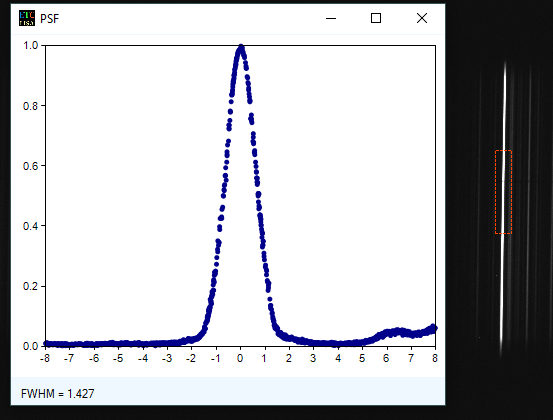Click the 0.8 label on the y-axis
Image resolution: width=553 pixels, height=420 pixels.
pyautogui.click(x=30, y=105)
